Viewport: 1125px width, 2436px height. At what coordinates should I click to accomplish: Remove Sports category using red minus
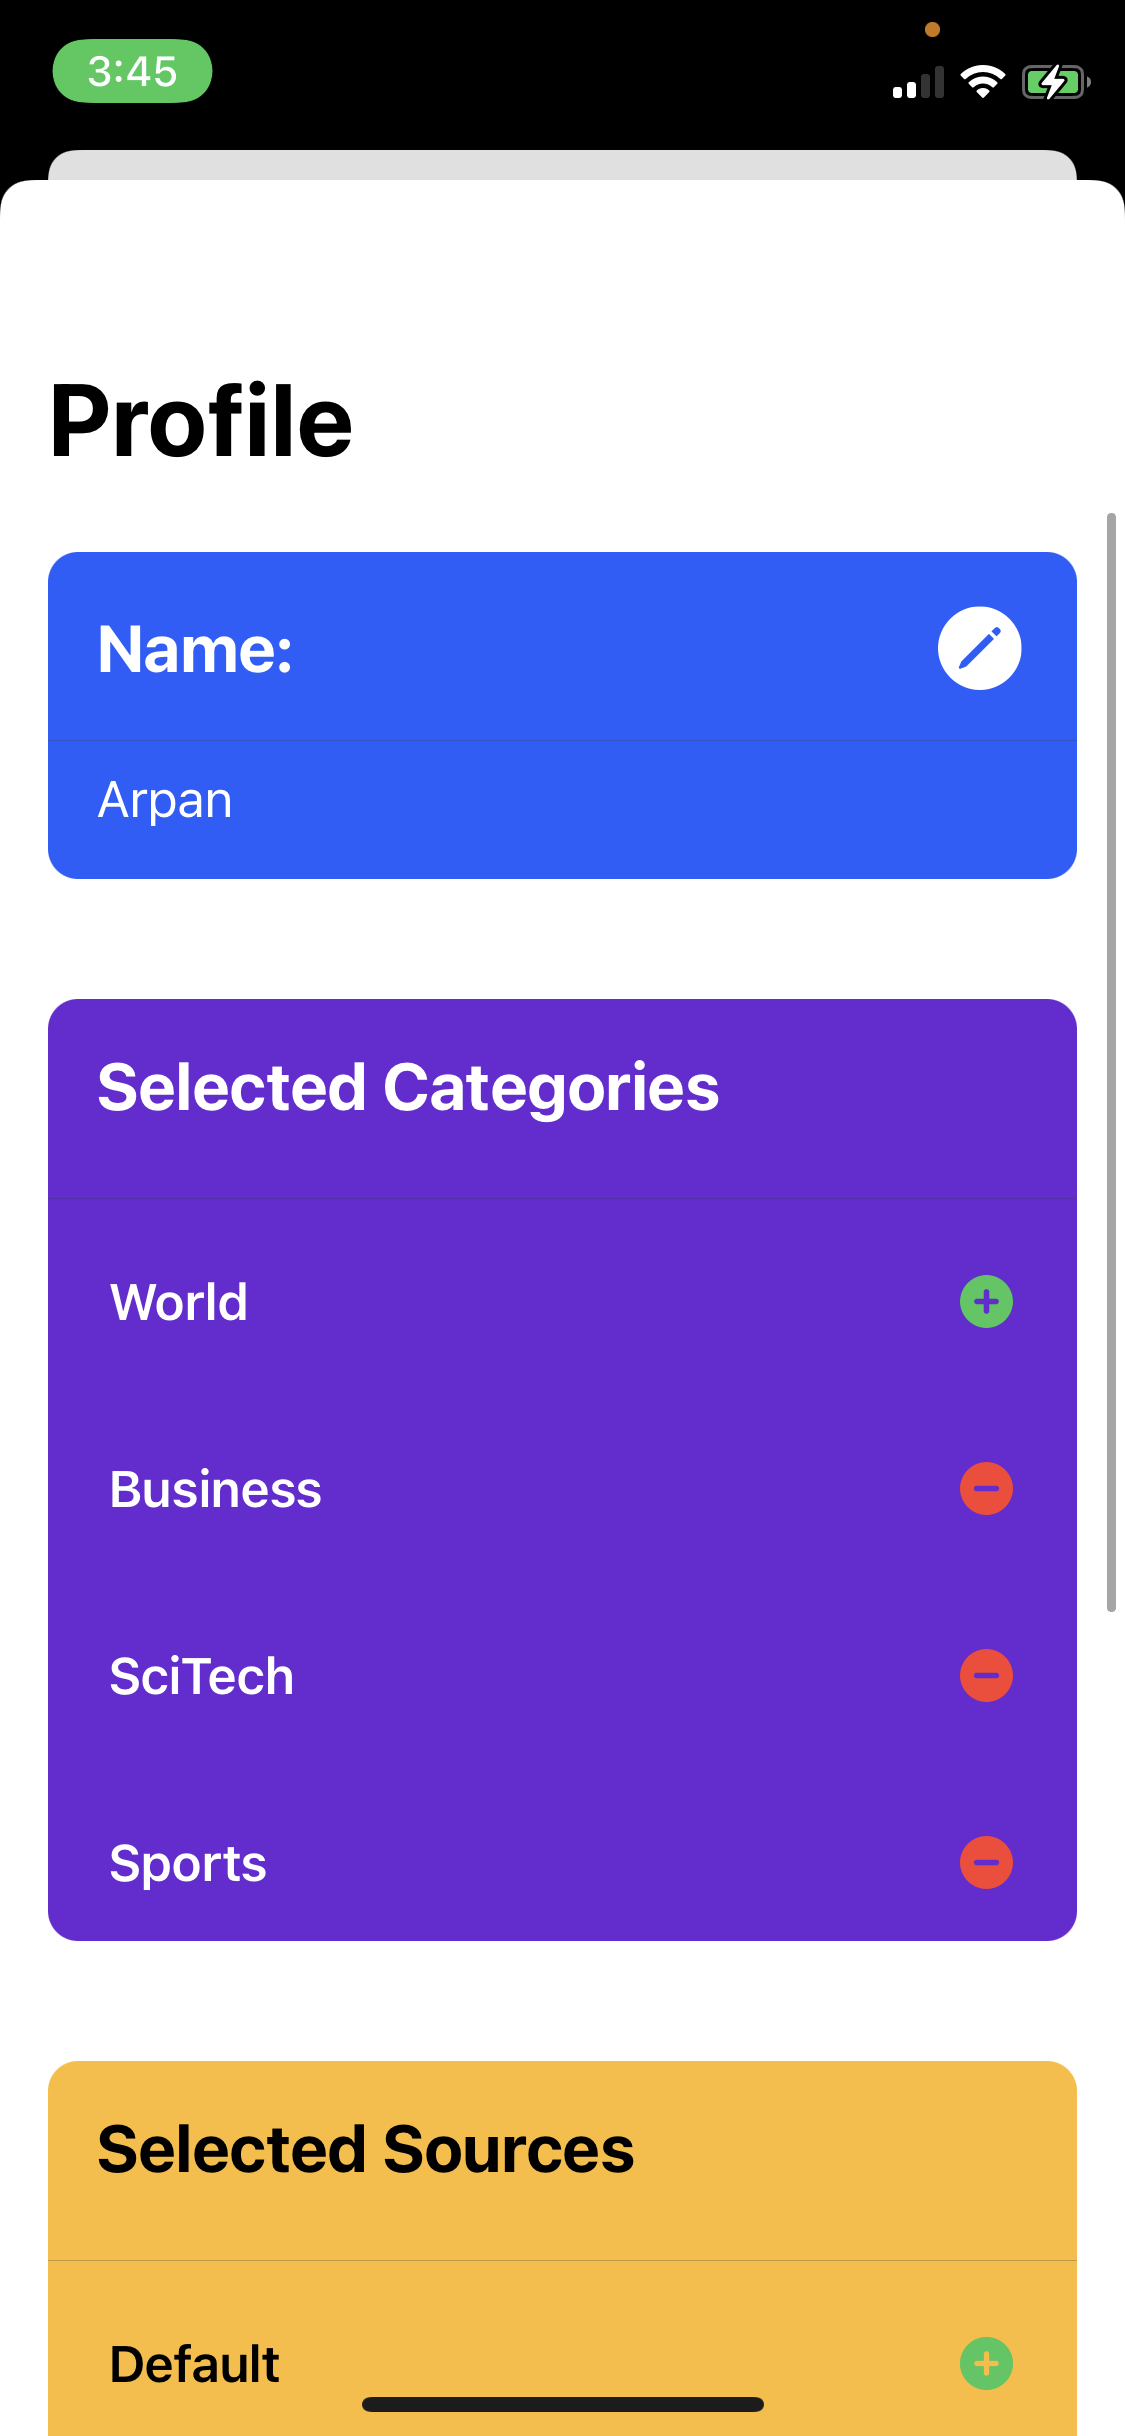point(986,1862)
